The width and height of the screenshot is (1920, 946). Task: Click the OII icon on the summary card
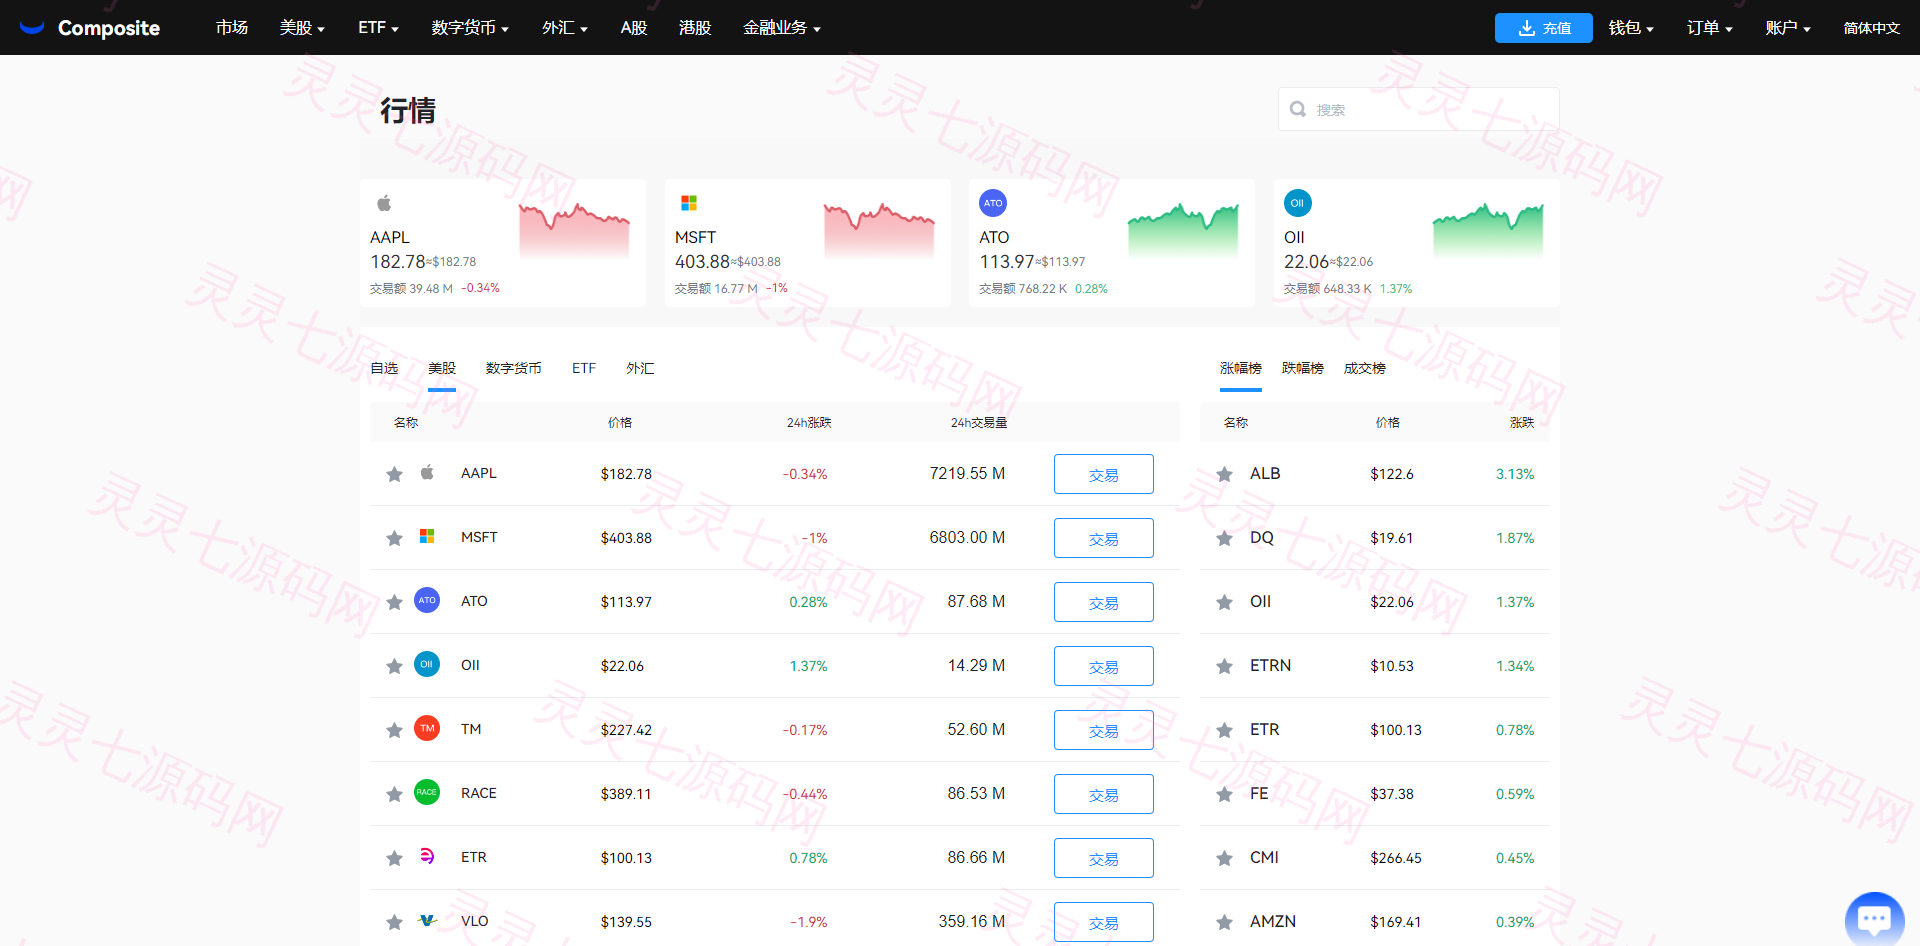pyautogui.click(x=1297, y=203)
